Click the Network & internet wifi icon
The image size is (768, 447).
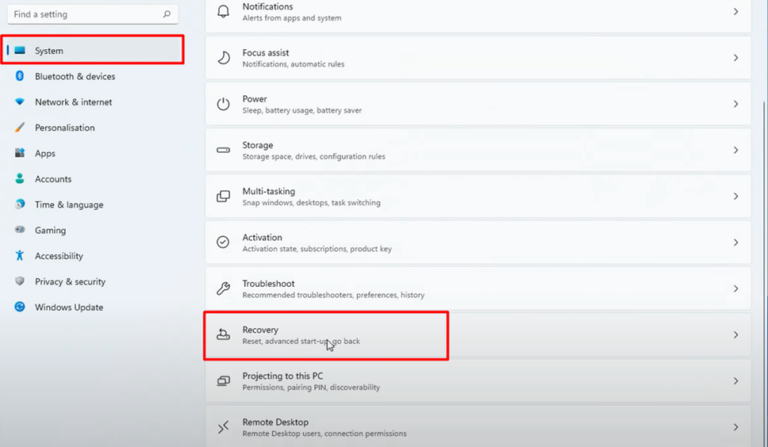pos(20,102)
